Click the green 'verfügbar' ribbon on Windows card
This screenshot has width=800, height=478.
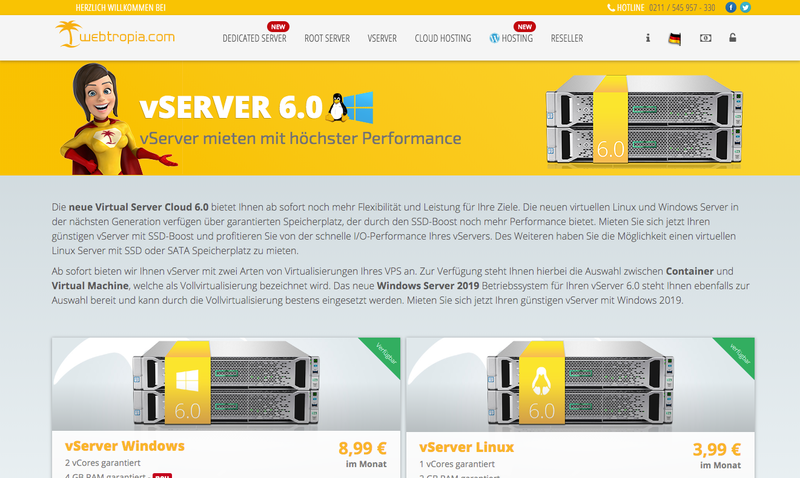385,353
